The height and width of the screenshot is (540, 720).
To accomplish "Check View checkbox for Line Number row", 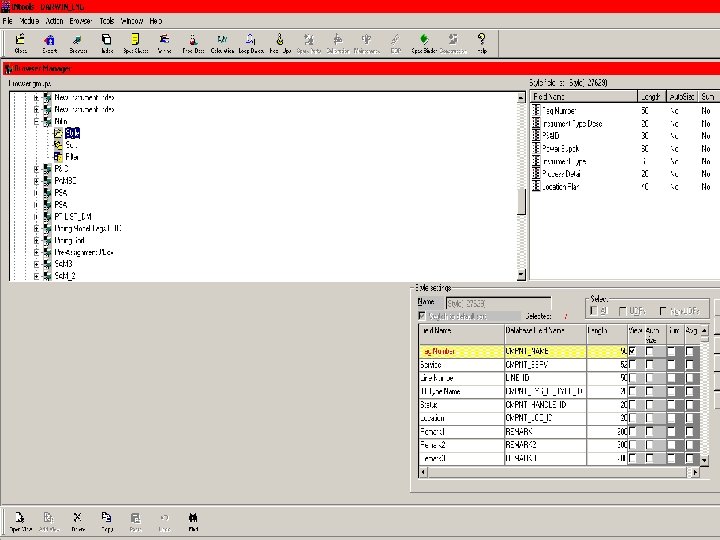I will click(x=633, y=378).
